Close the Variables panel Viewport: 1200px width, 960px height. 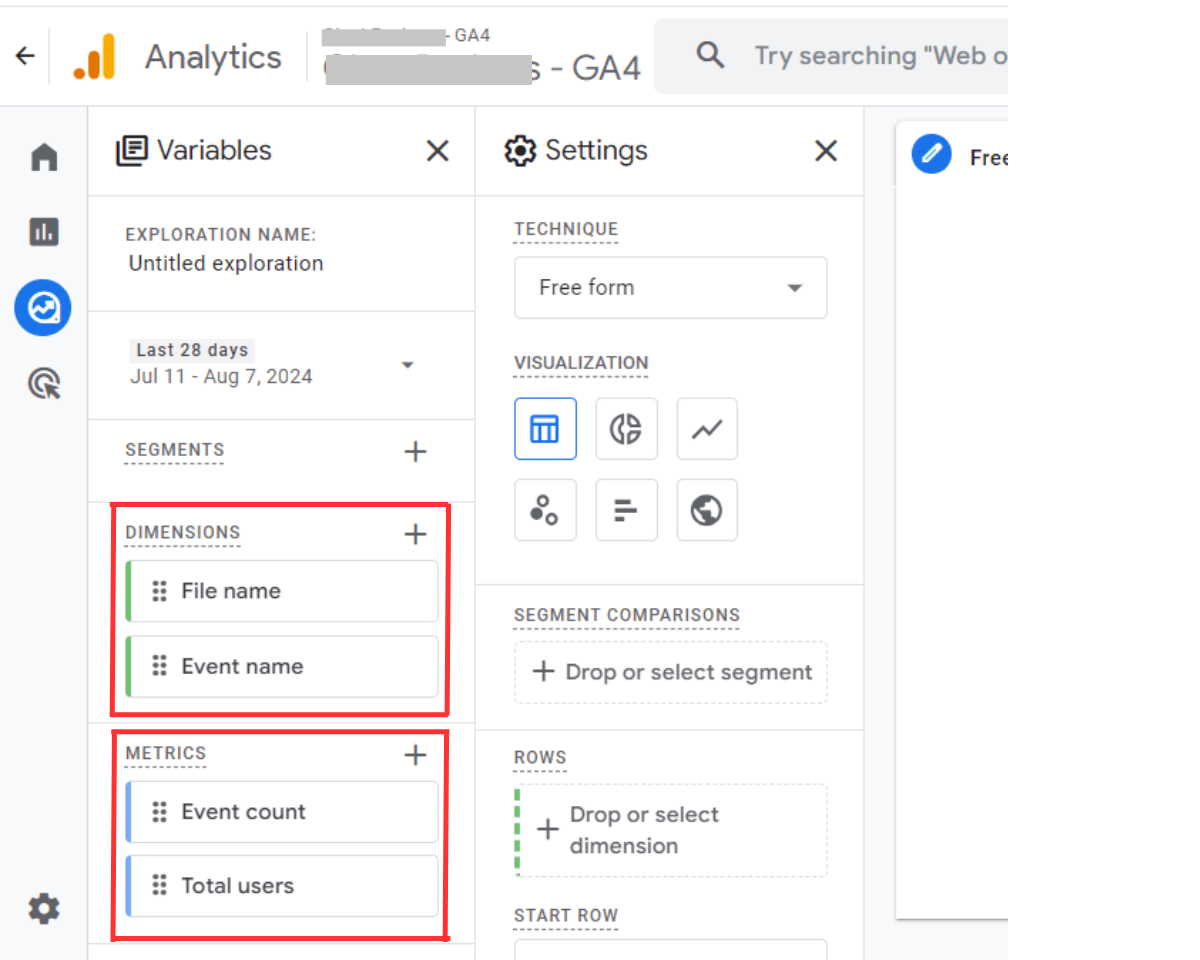(437, 151)
